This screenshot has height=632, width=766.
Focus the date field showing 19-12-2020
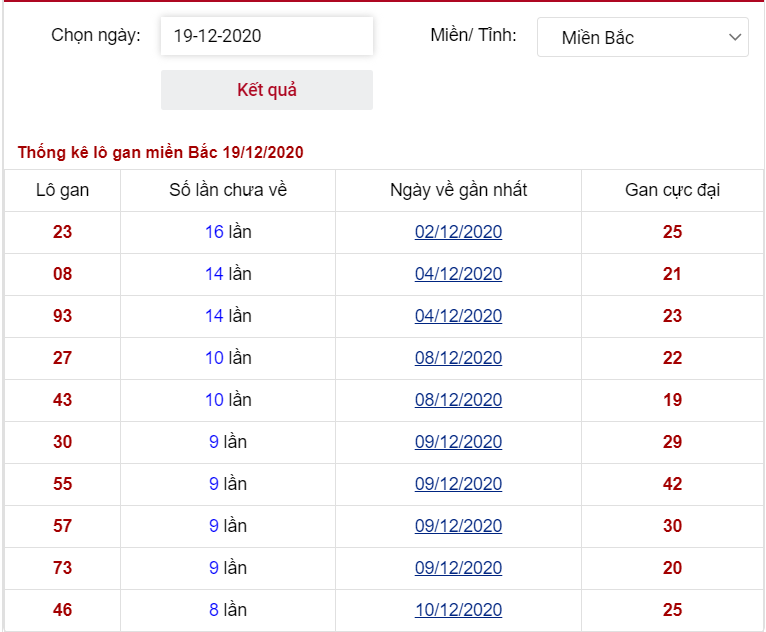[267, 36]
